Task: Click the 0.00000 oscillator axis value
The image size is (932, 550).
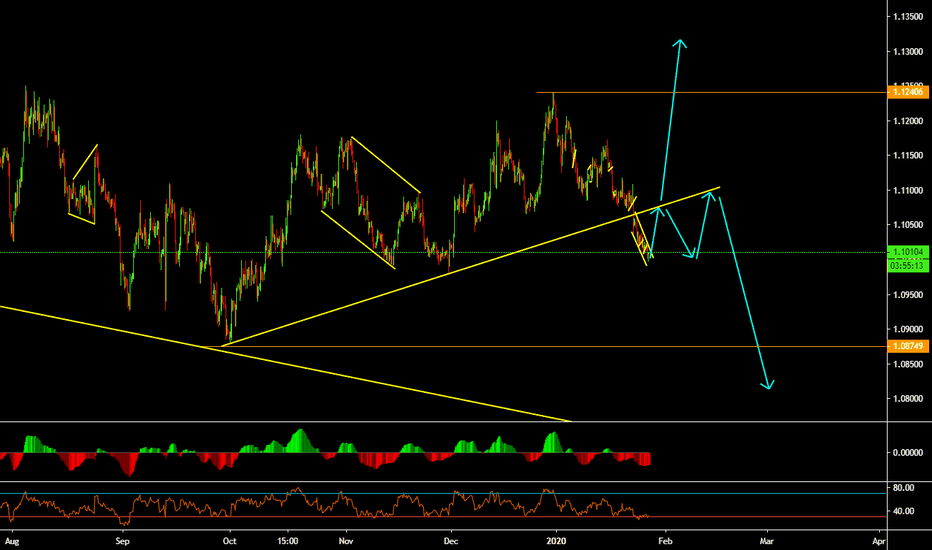Action: coord(908,452)
